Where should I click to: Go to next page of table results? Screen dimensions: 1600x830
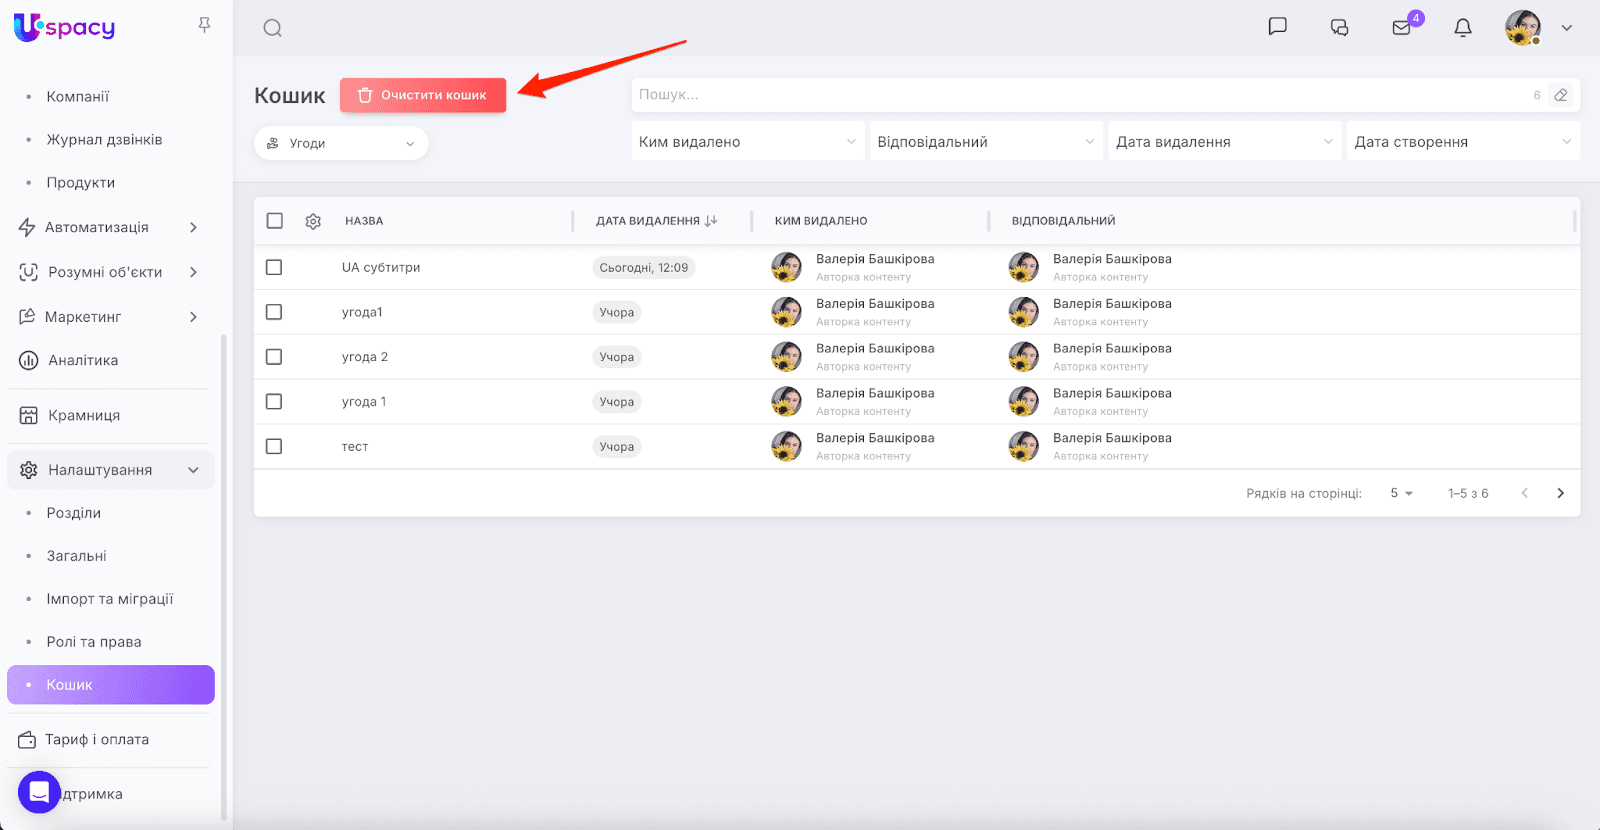point(1560,493)
